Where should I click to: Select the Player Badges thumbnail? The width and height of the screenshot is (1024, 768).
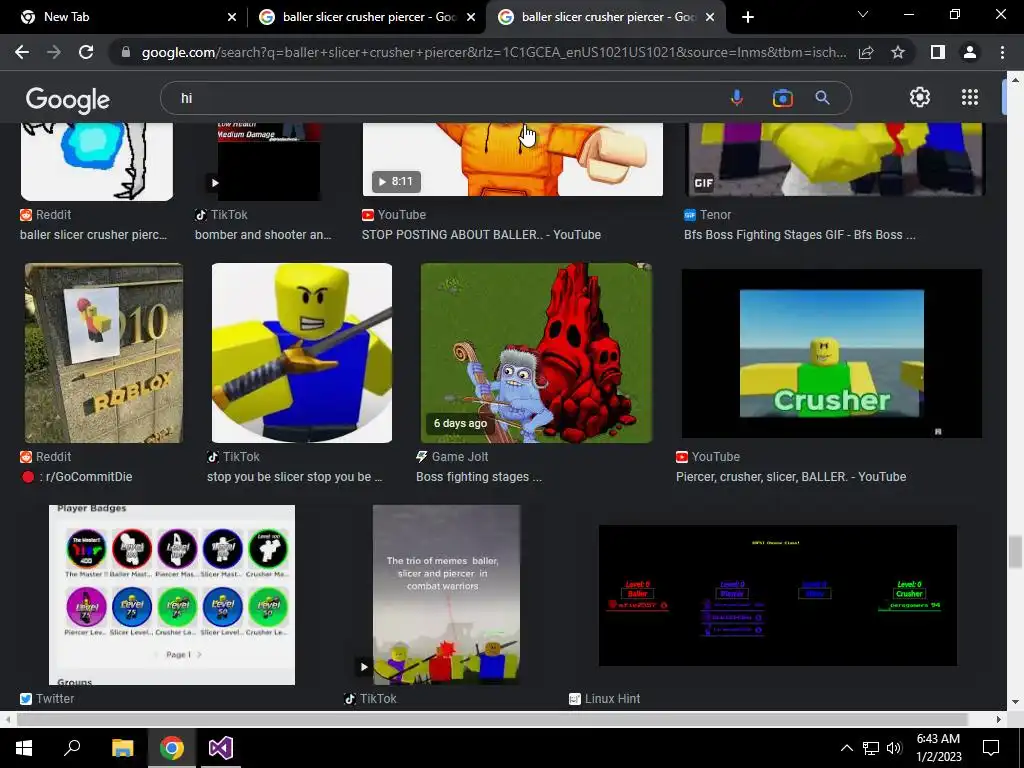[x=172, y=595]
